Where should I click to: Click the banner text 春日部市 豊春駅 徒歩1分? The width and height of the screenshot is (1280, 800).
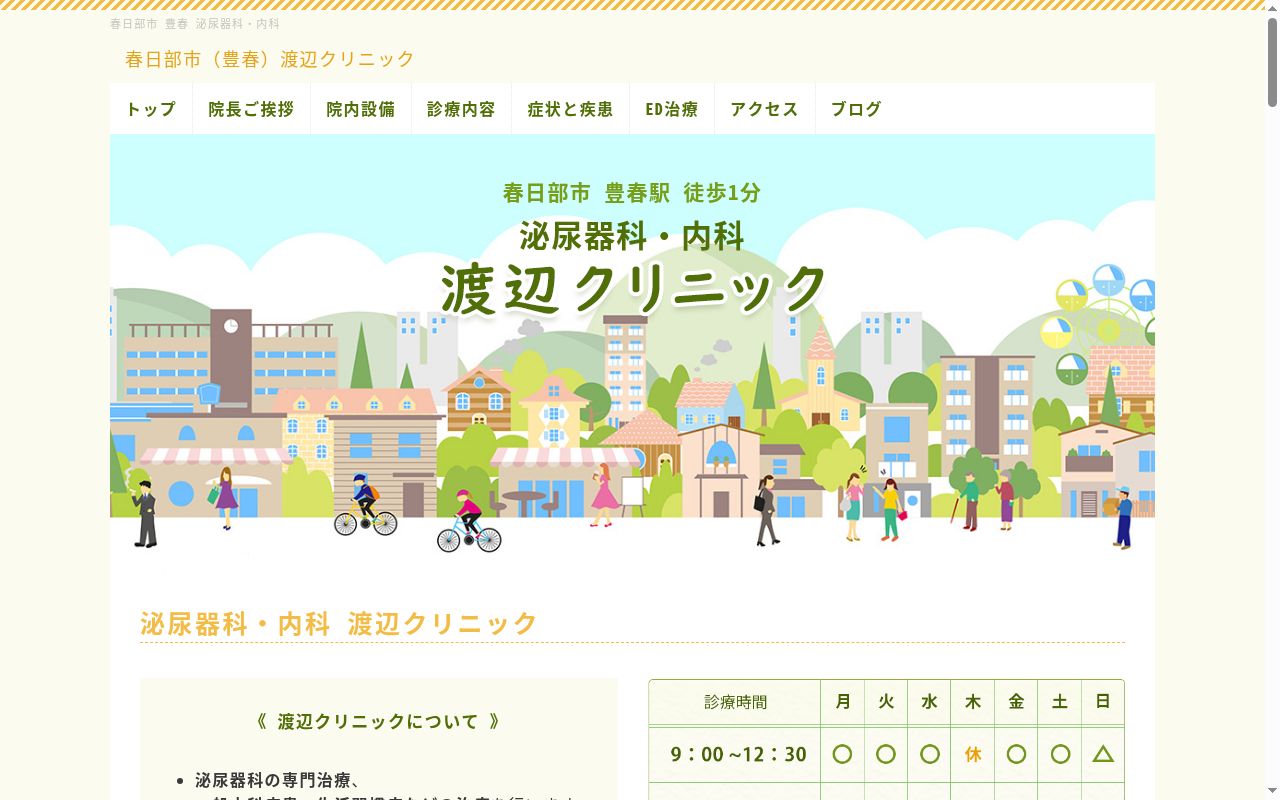[x=632, y=193]
